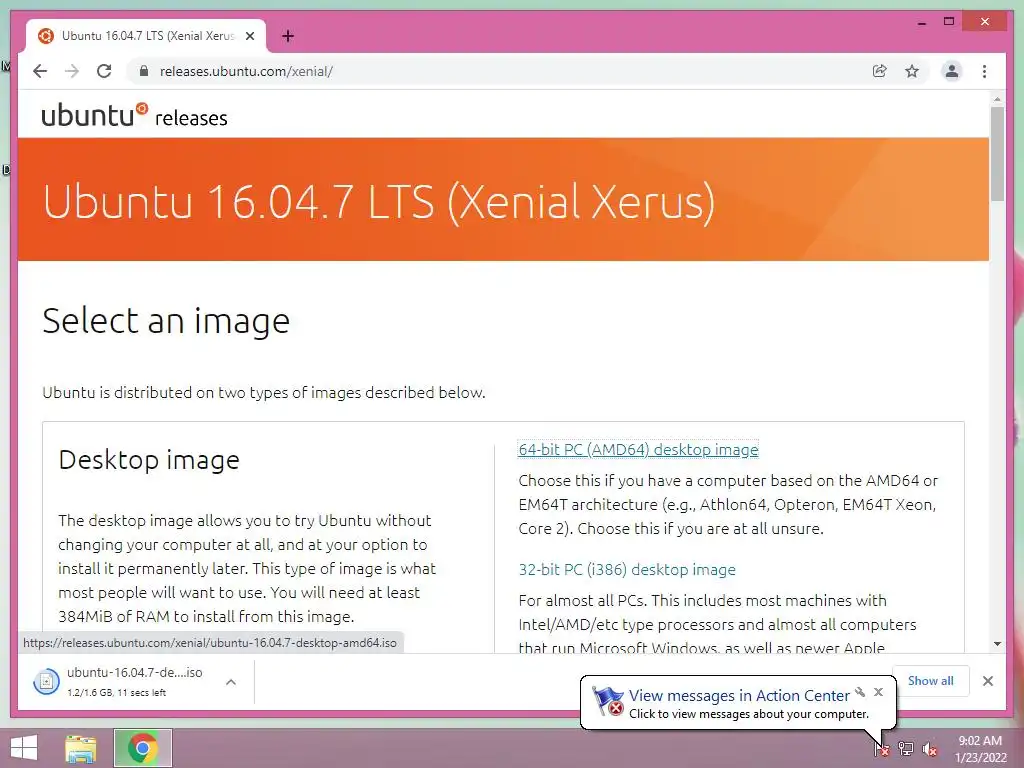The image size is (1024, 768).
Task: Open the taskbar clock showing 9:02 AM
Action: pyautogui.click(x=980, y=749)
